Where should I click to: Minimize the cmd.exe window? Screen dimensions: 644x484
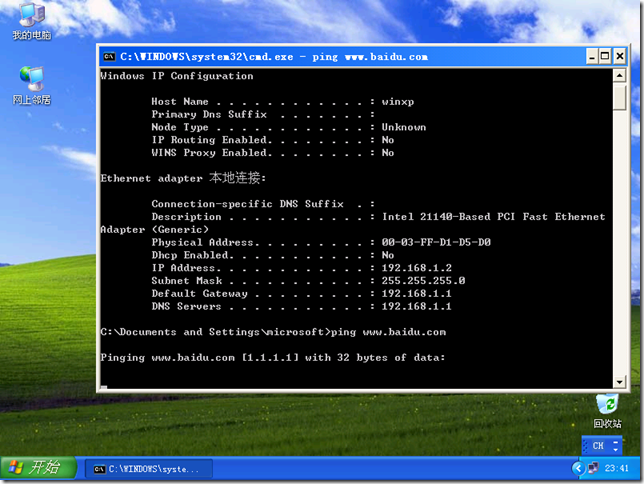point(591,56)
